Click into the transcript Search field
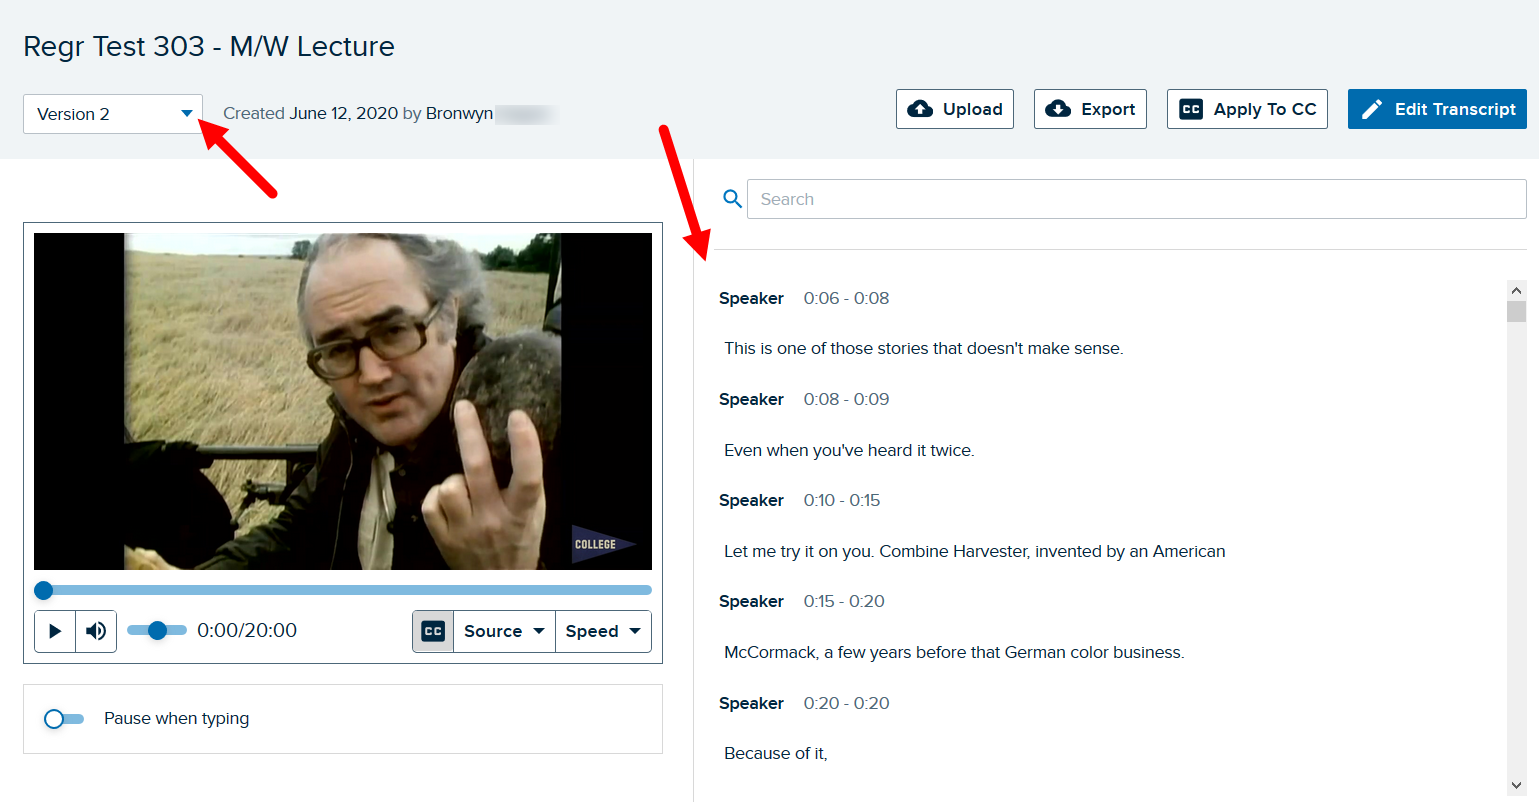This screenshot has width=1539, height=802. [1136, 199]
